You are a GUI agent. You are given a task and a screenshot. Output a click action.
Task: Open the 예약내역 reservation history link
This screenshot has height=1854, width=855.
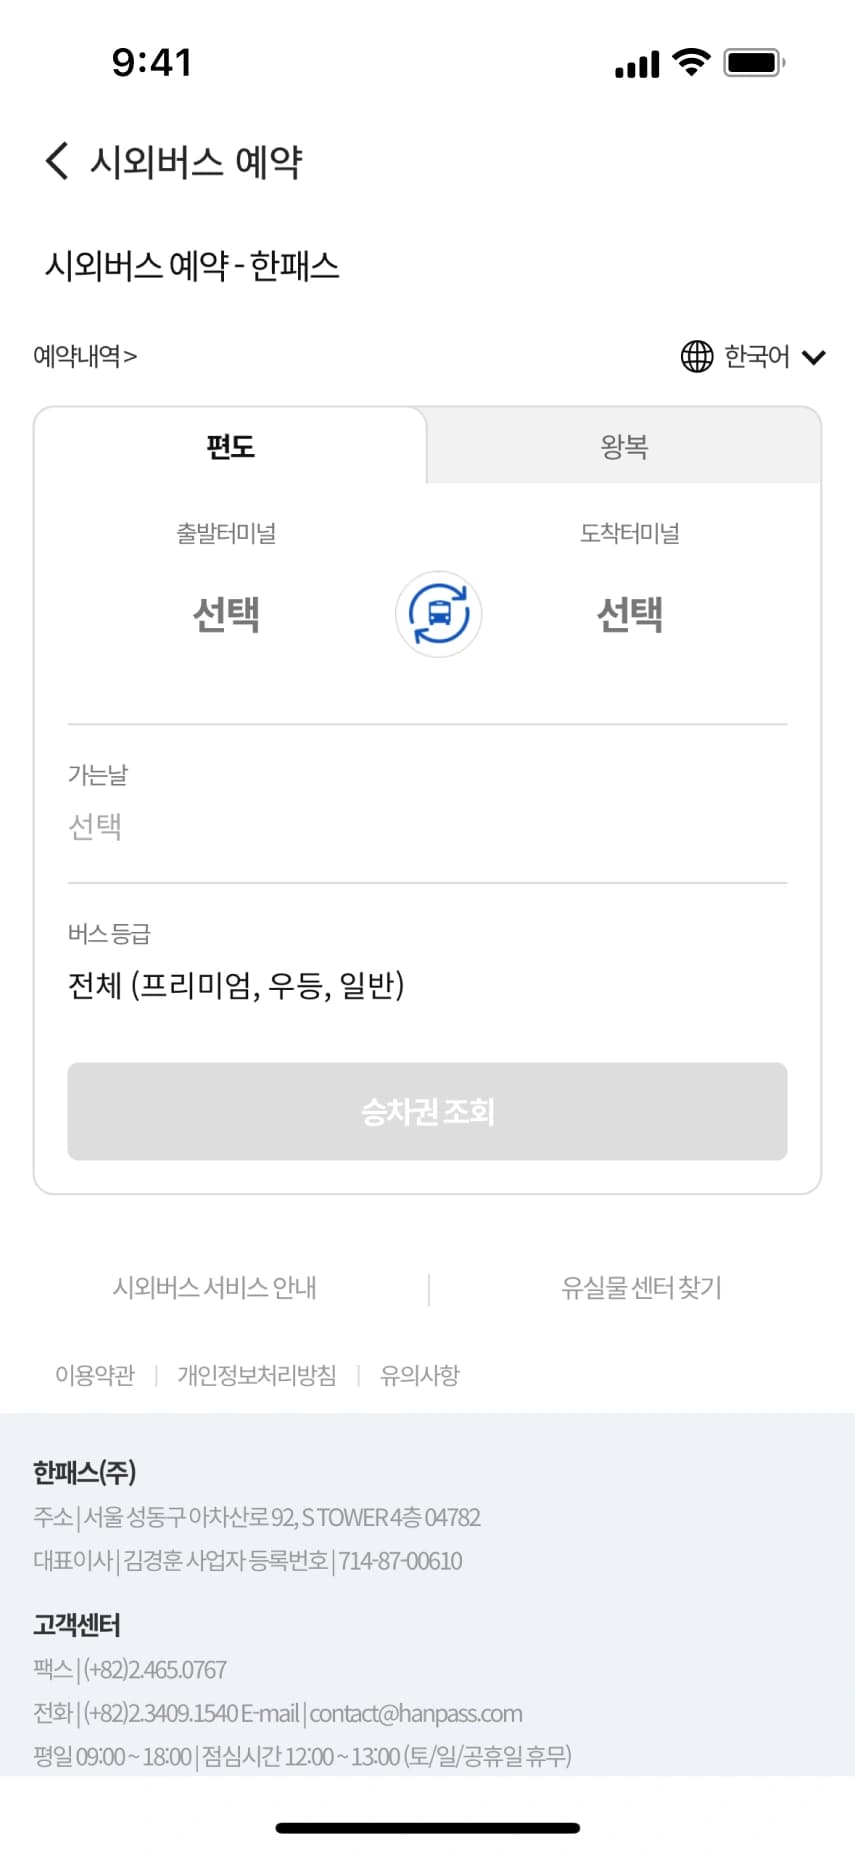coord(85,356)
